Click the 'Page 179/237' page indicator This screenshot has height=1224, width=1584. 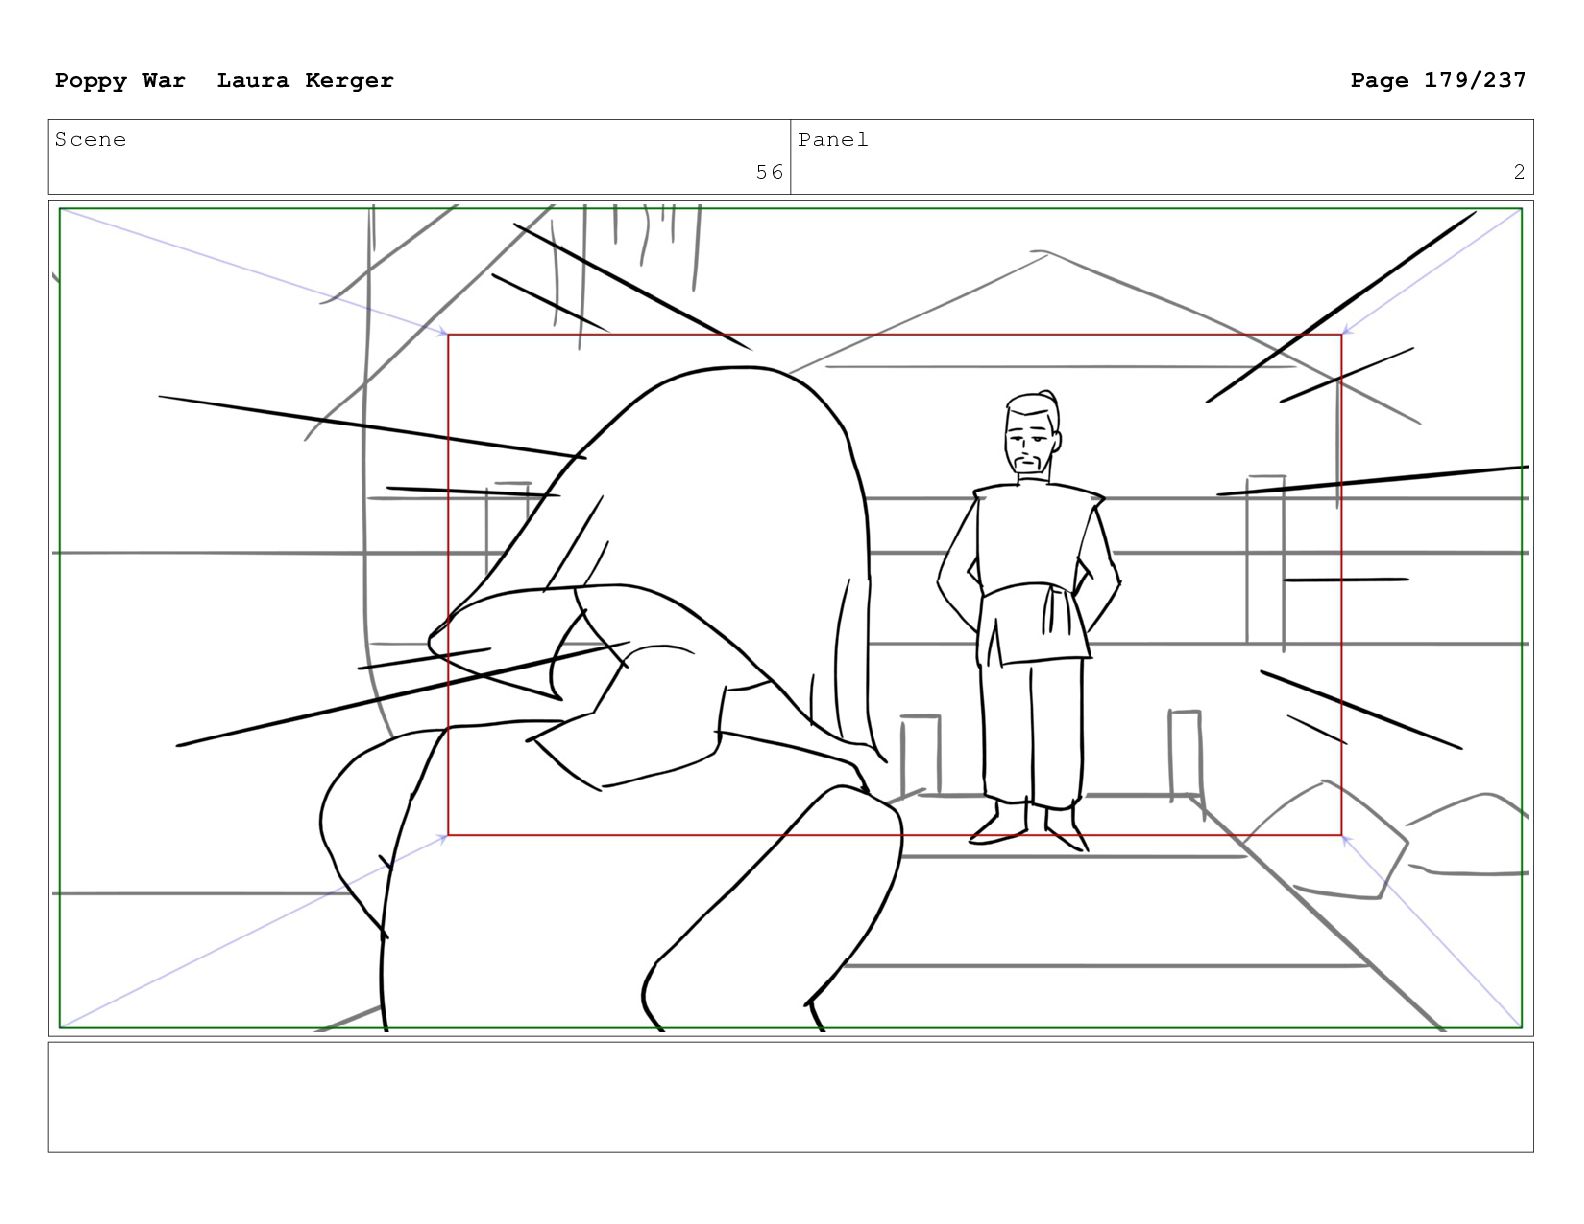point(1438,81)
